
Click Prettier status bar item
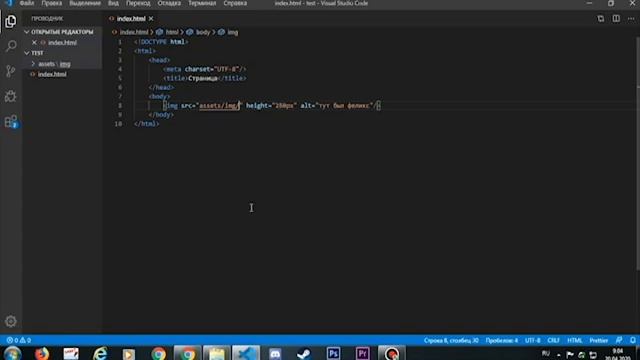[599, 340]
